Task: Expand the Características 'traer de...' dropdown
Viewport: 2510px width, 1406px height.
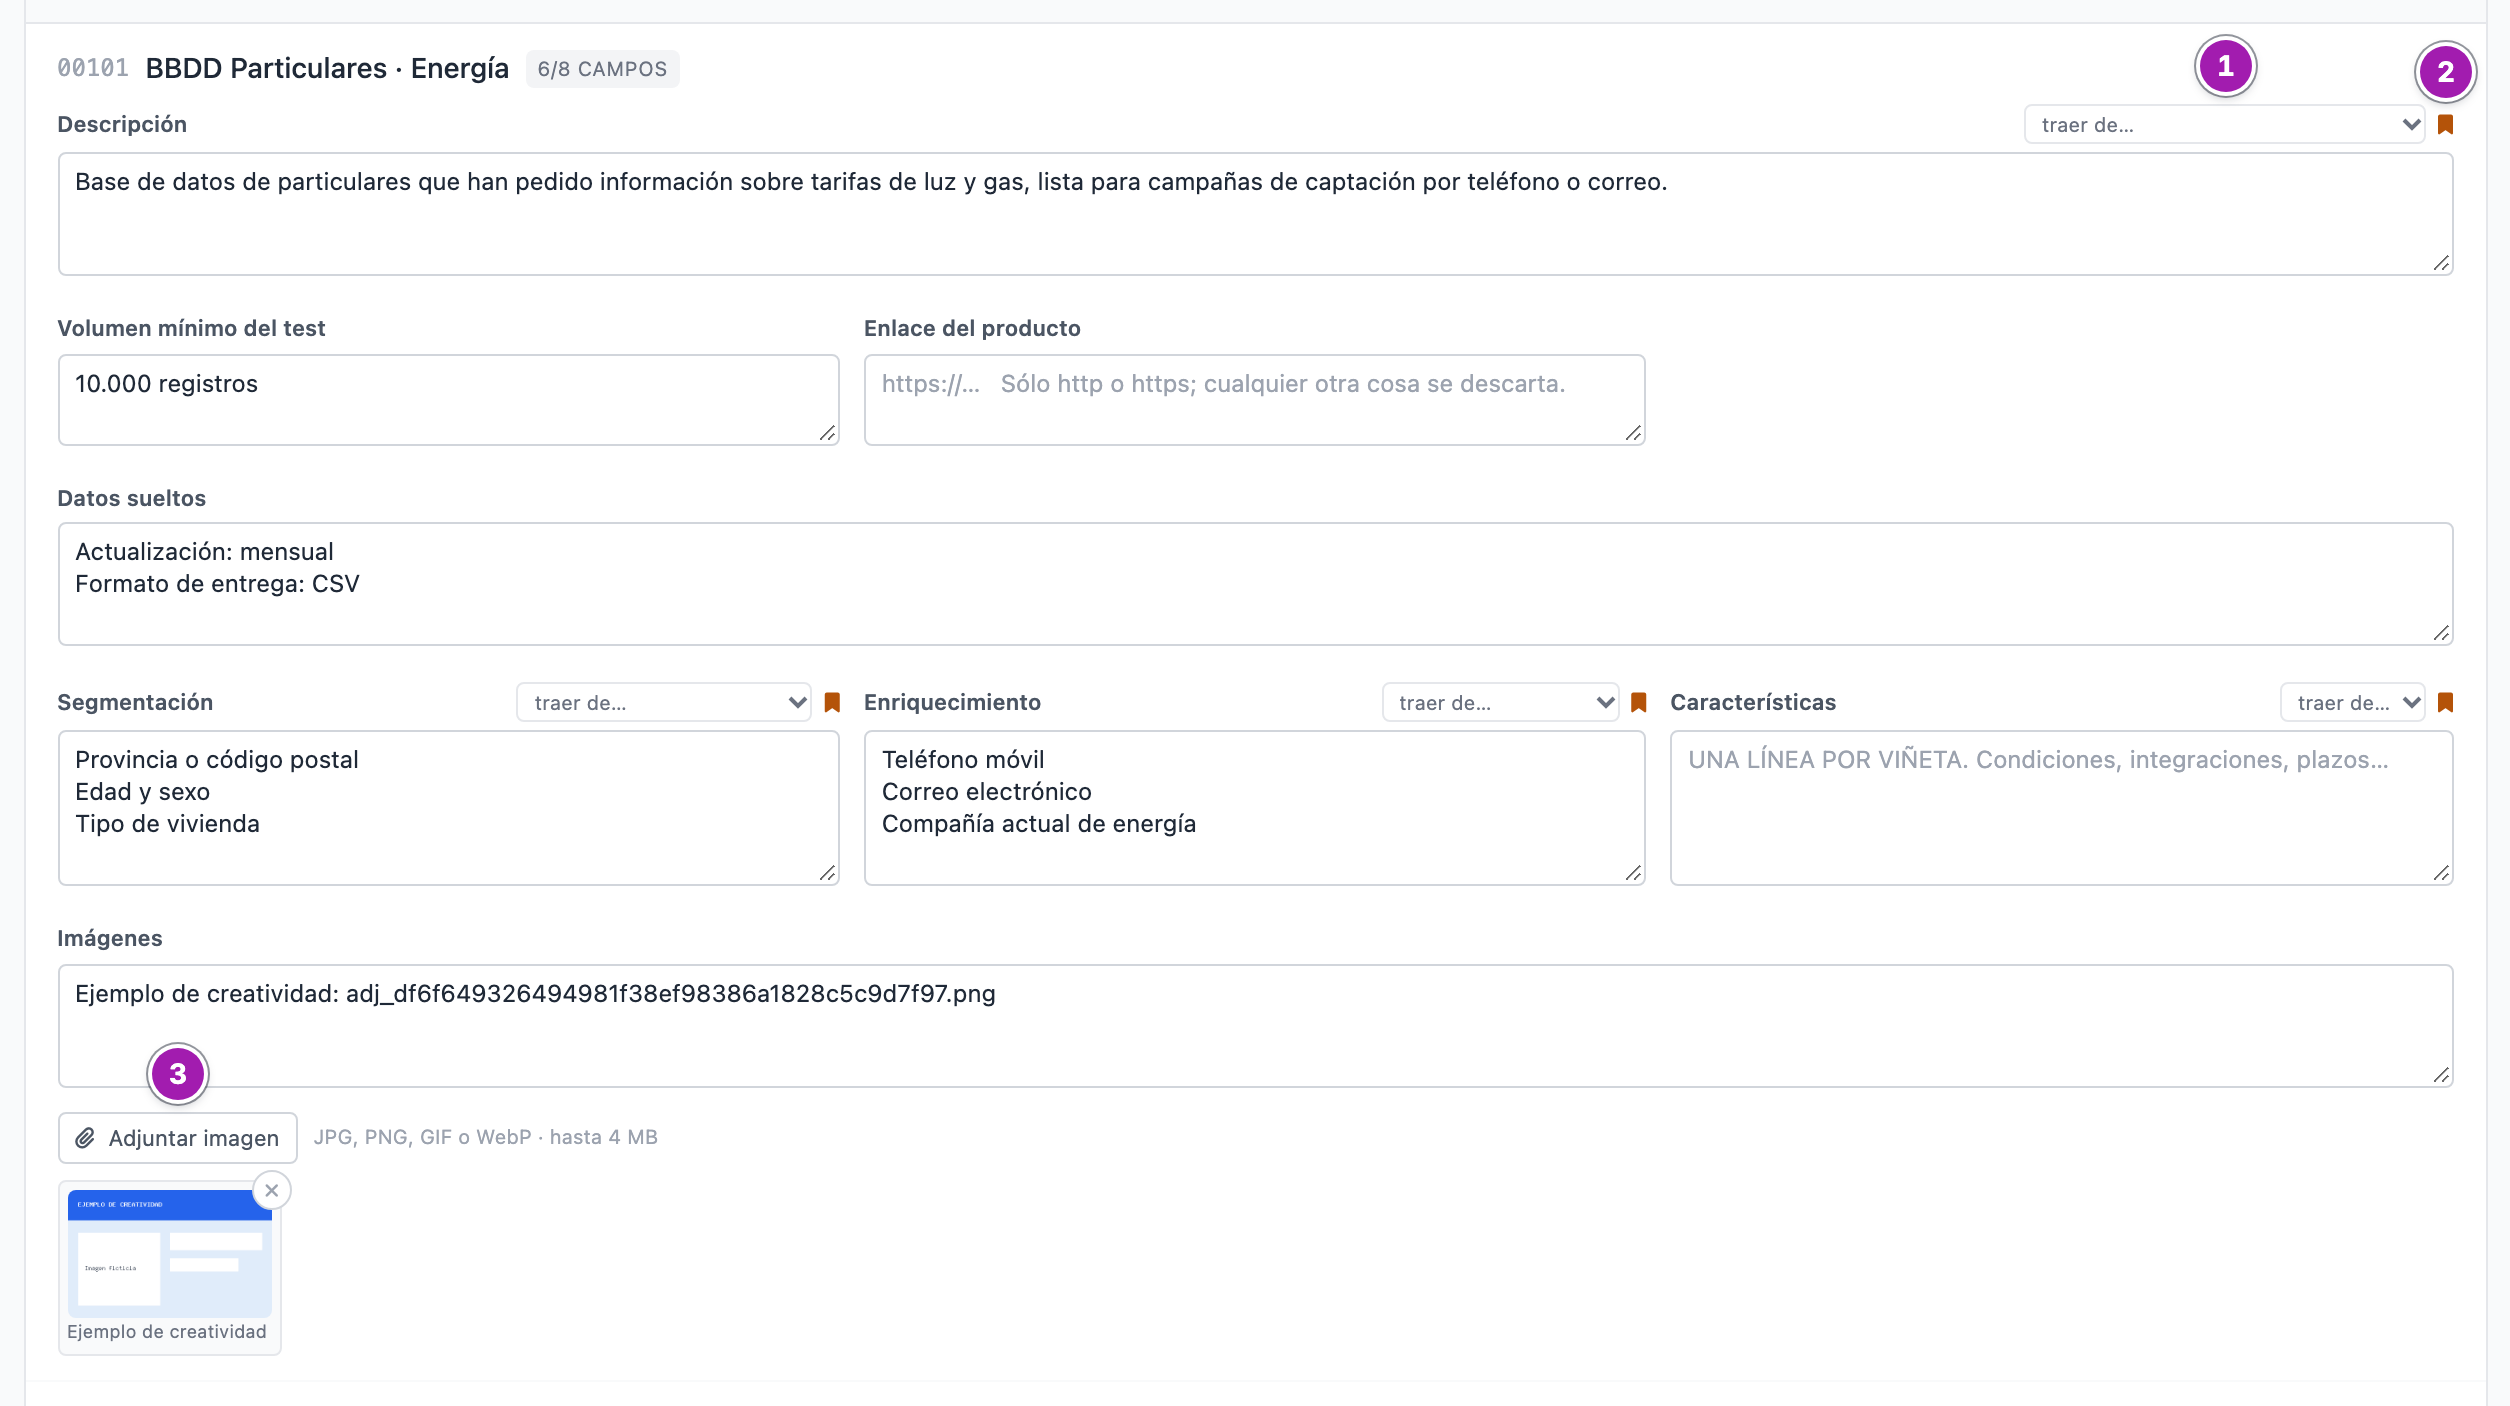Action: 2352,703
